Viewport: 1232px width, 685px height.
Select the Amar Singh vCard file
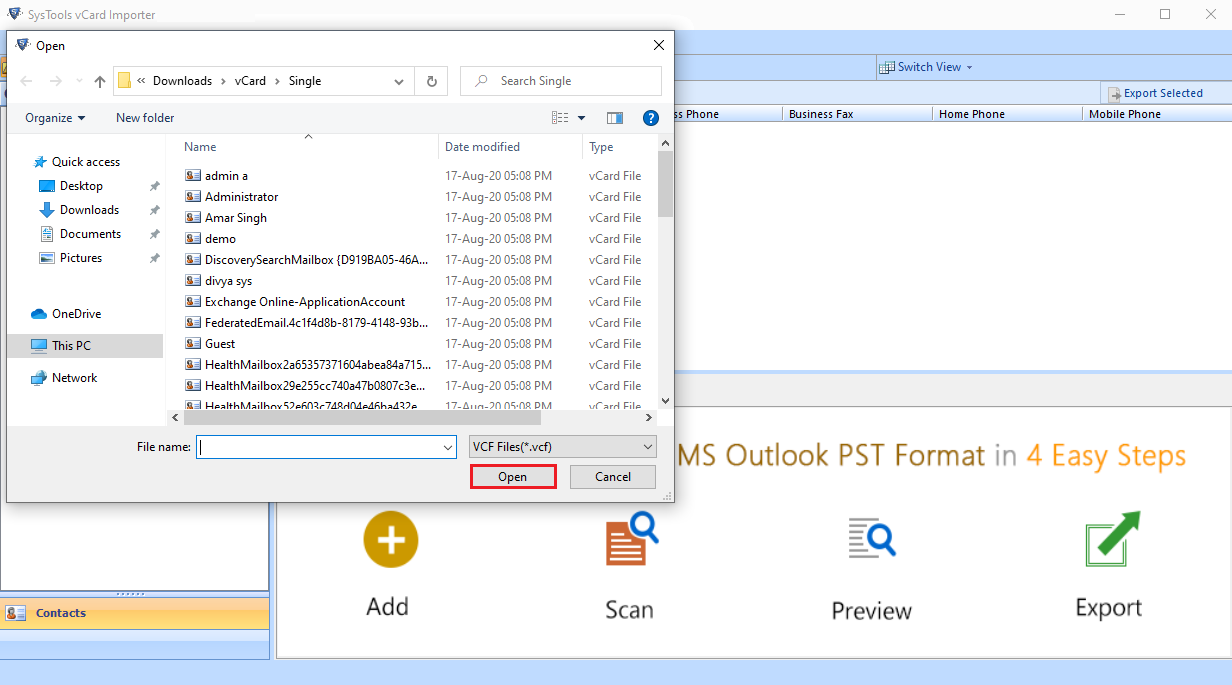coord(236,218)
